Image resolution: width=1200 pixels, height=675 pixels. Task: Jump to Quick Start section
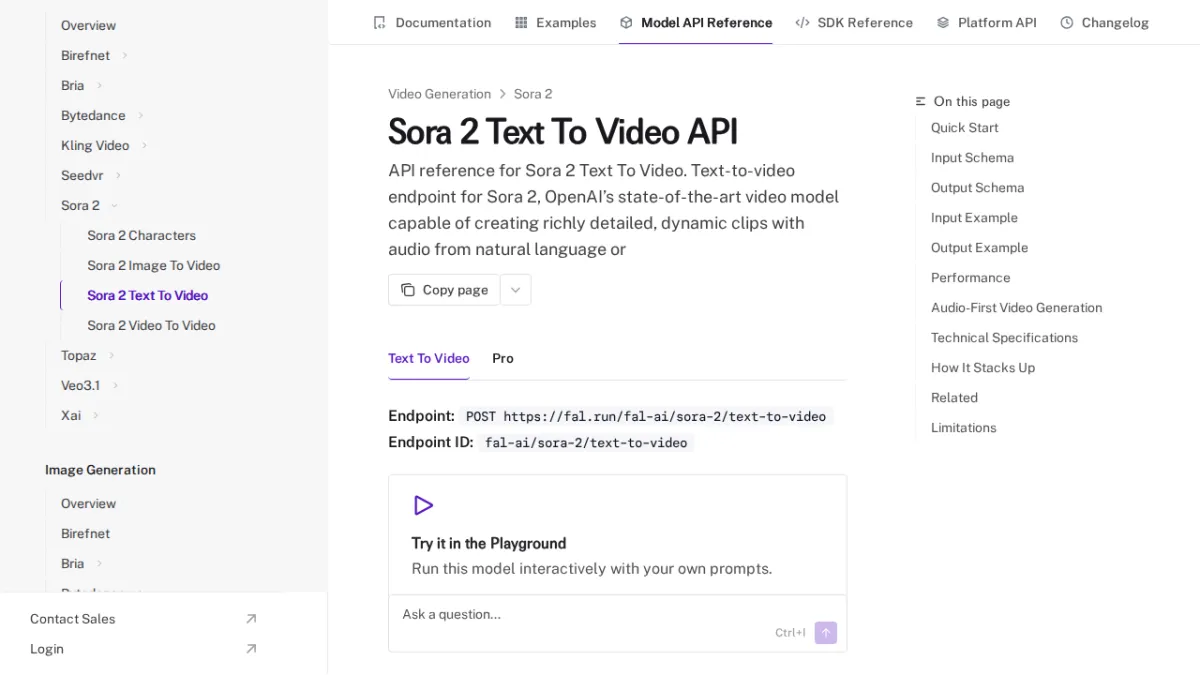tap(964, 127)
